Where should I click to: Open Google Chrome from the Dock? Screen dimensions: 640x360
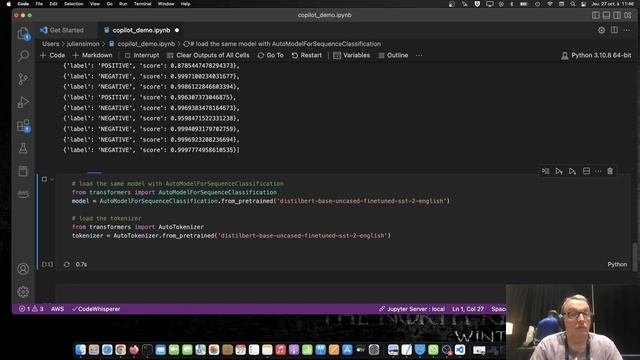(120, 350)
